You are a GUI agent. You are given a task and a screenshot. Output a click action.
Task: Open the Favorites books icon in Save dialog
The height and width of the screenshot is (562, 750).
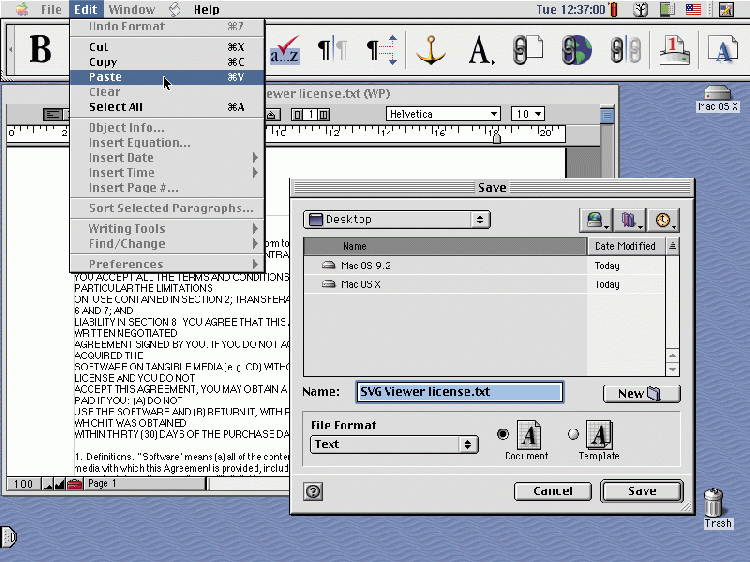tap(630, 220)
